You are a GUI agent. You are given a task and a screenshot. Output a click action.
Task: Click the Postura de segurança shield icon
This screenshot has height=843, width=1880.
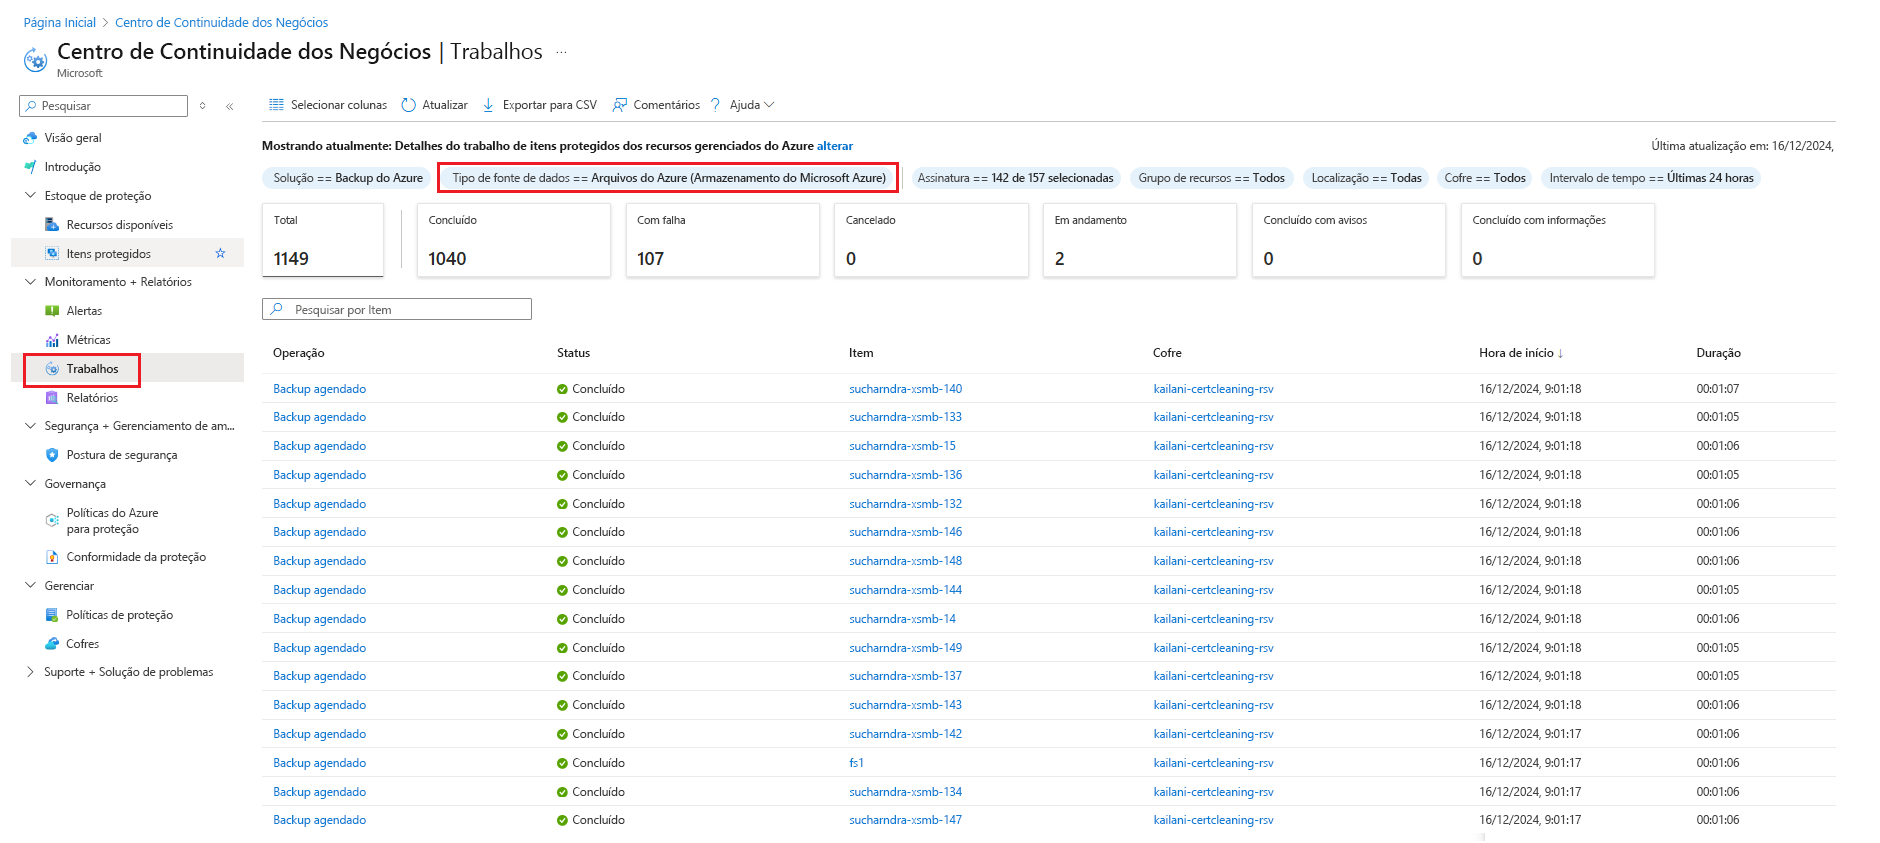[x=52, y=455]
